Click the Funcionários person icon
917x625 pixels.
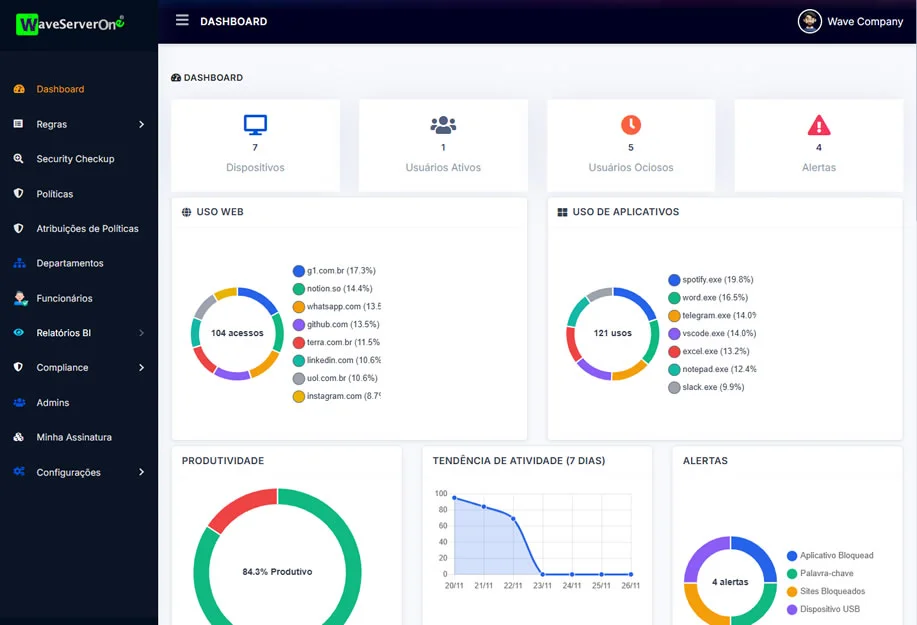[19, 298]
